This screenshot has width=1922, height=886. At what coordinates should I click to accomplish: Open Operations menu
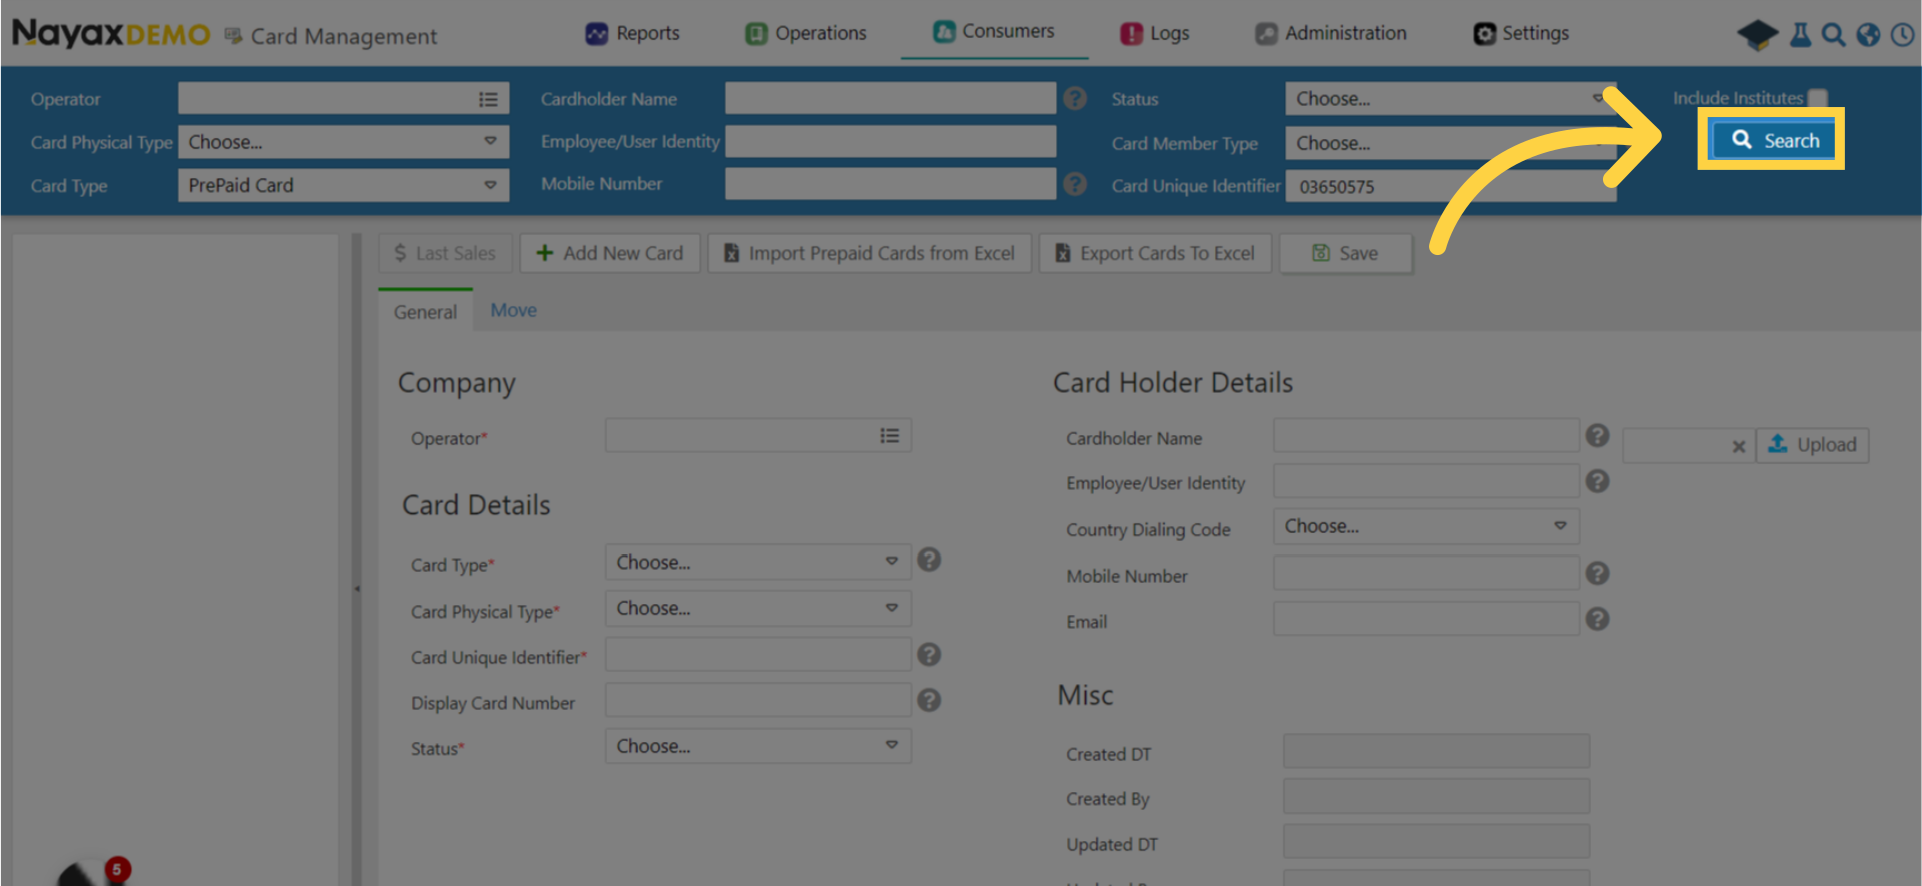point(806,33)
